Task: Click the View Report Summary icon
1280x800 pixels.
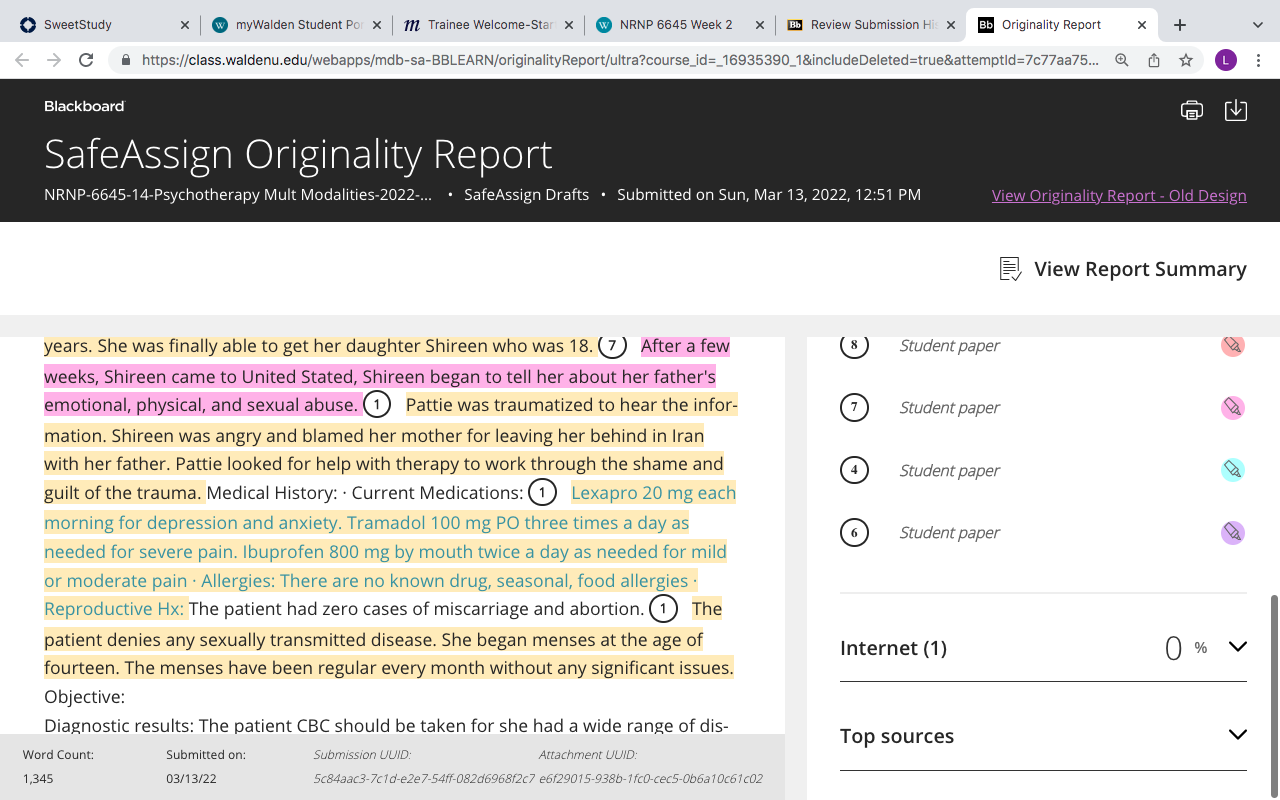Action: tap(1010, 269)
